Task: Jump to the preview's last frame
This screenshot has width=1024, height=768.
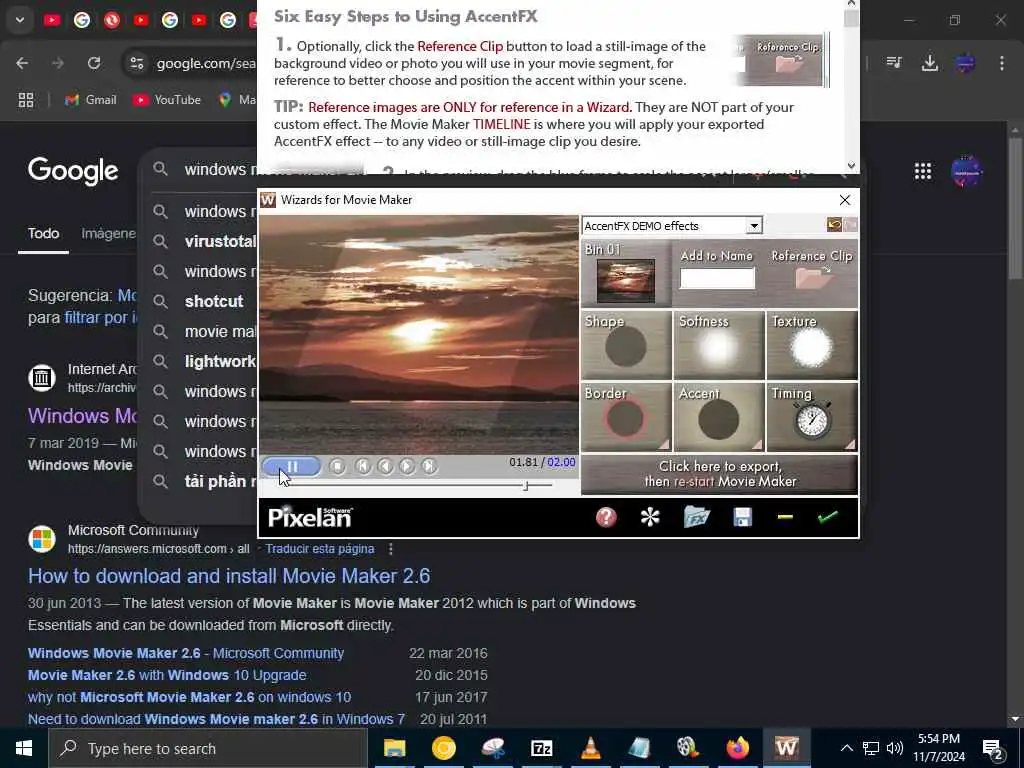Action: pyautogui.click(x=429, y=466)
